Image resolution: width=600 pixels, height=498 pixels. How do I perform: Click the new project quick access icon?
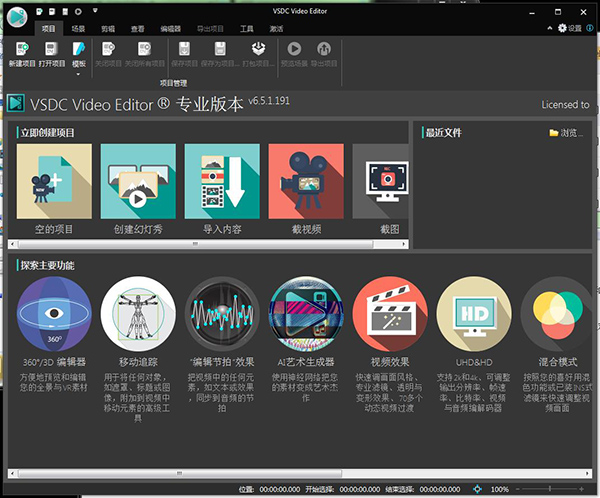pyautogui.click(x=39, y=11)
